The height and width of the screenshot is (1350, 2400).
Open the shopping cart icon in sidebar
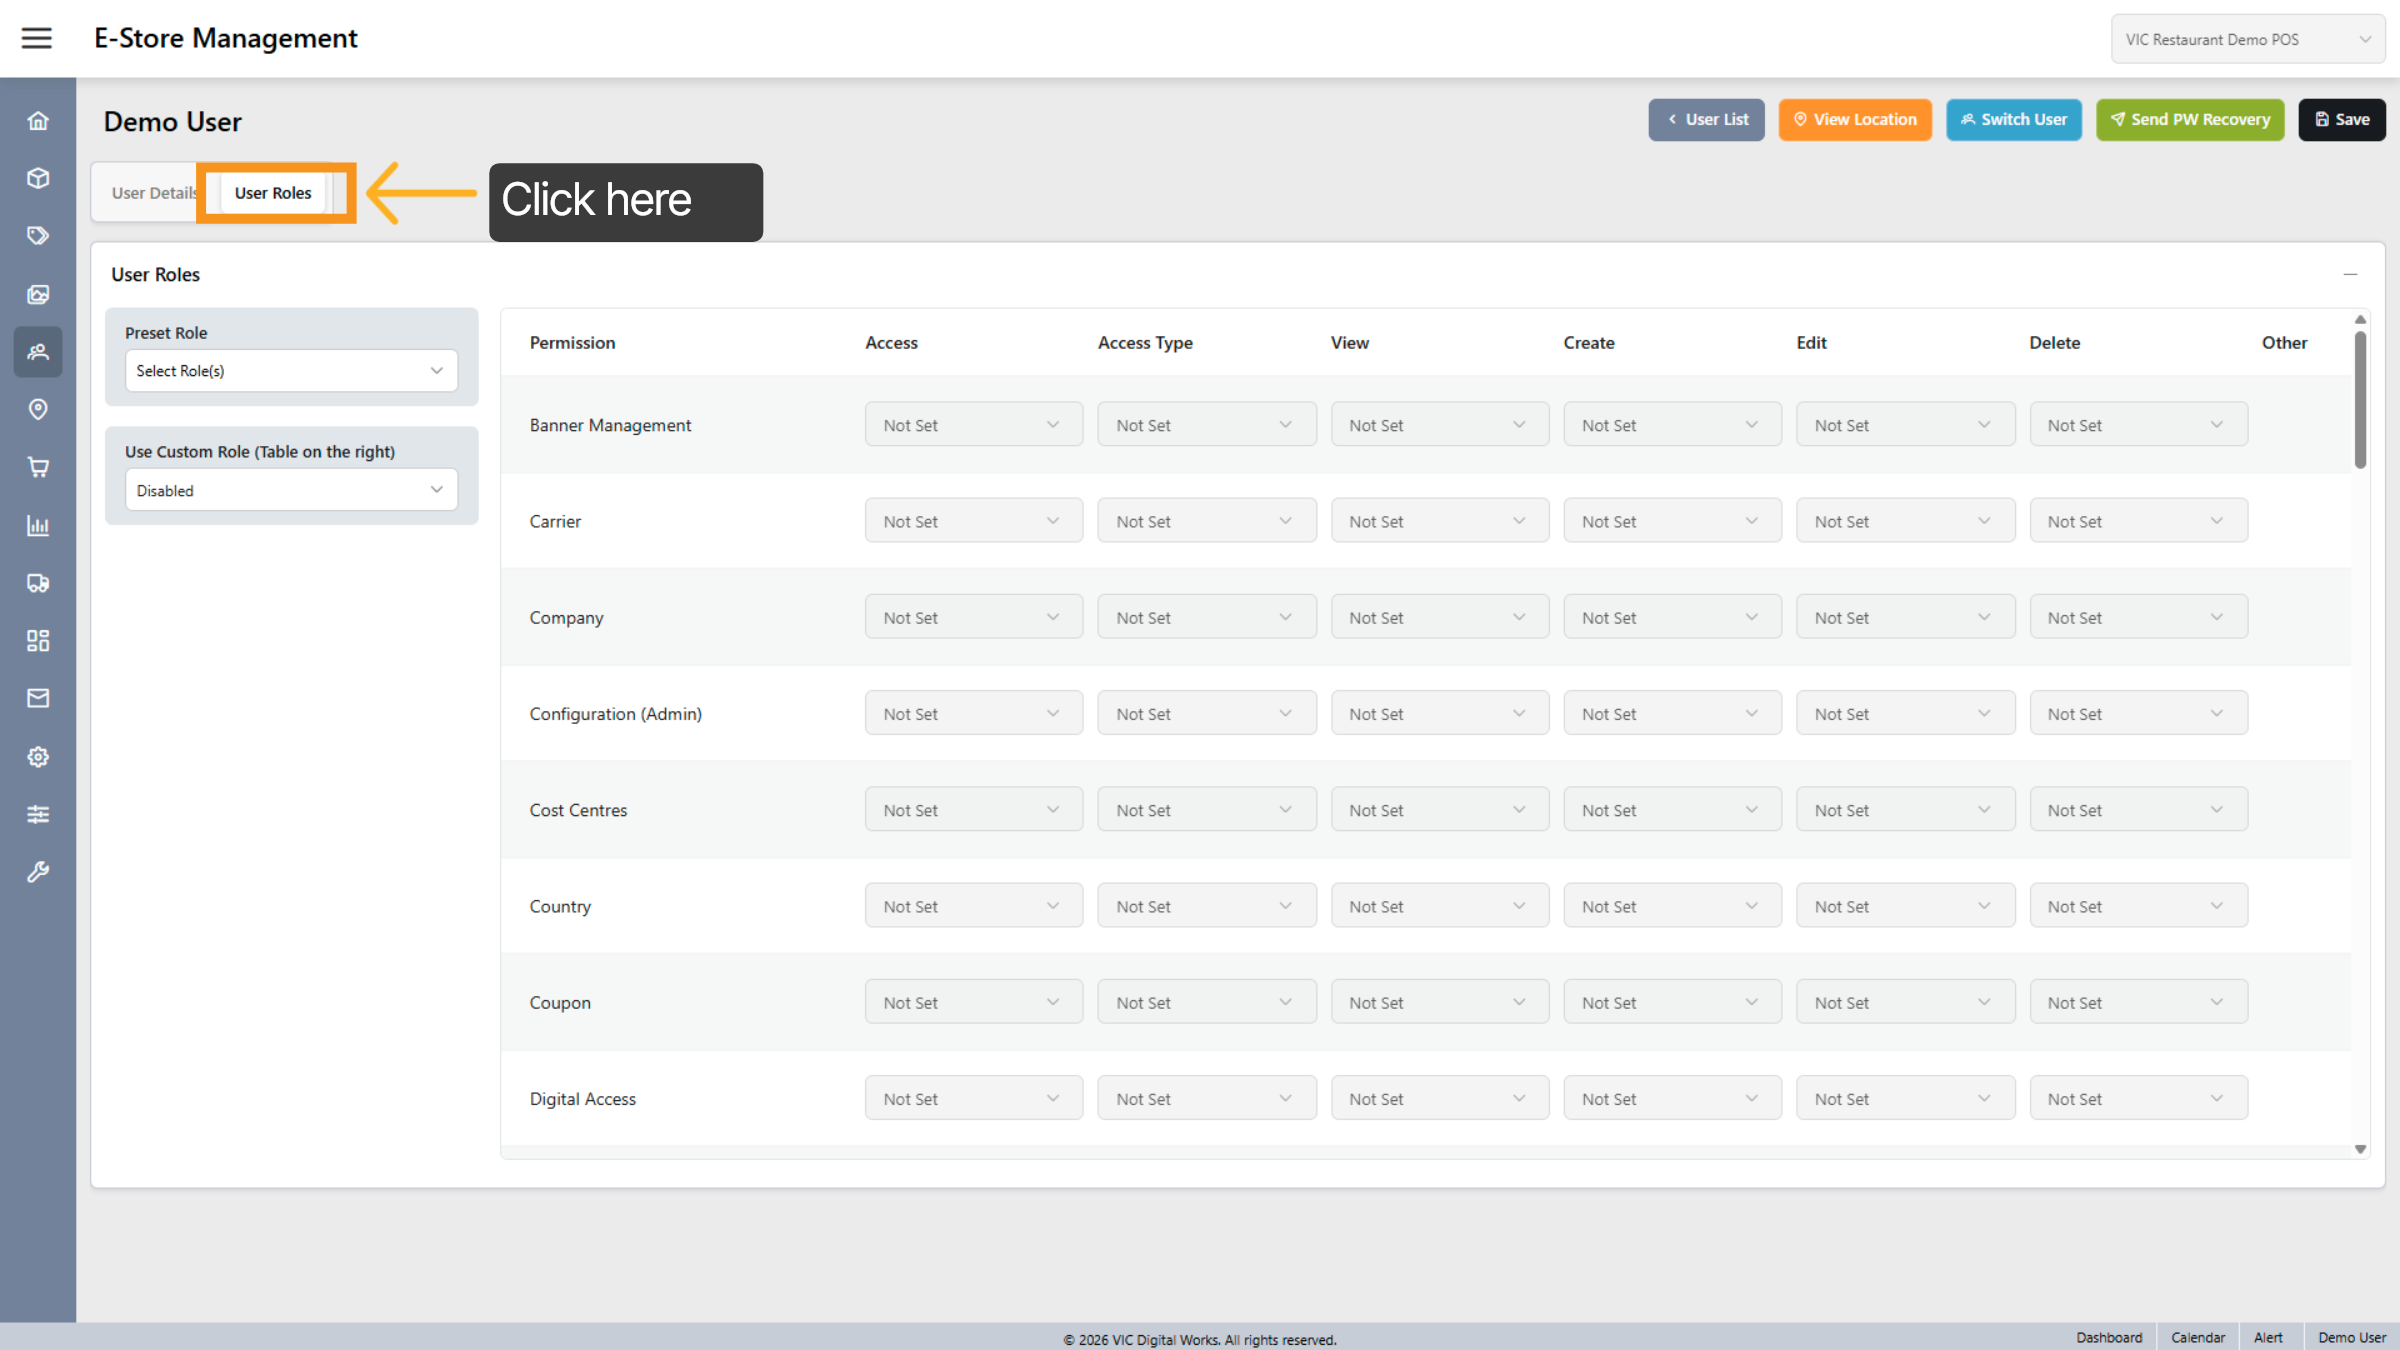[x=38, y=467]
